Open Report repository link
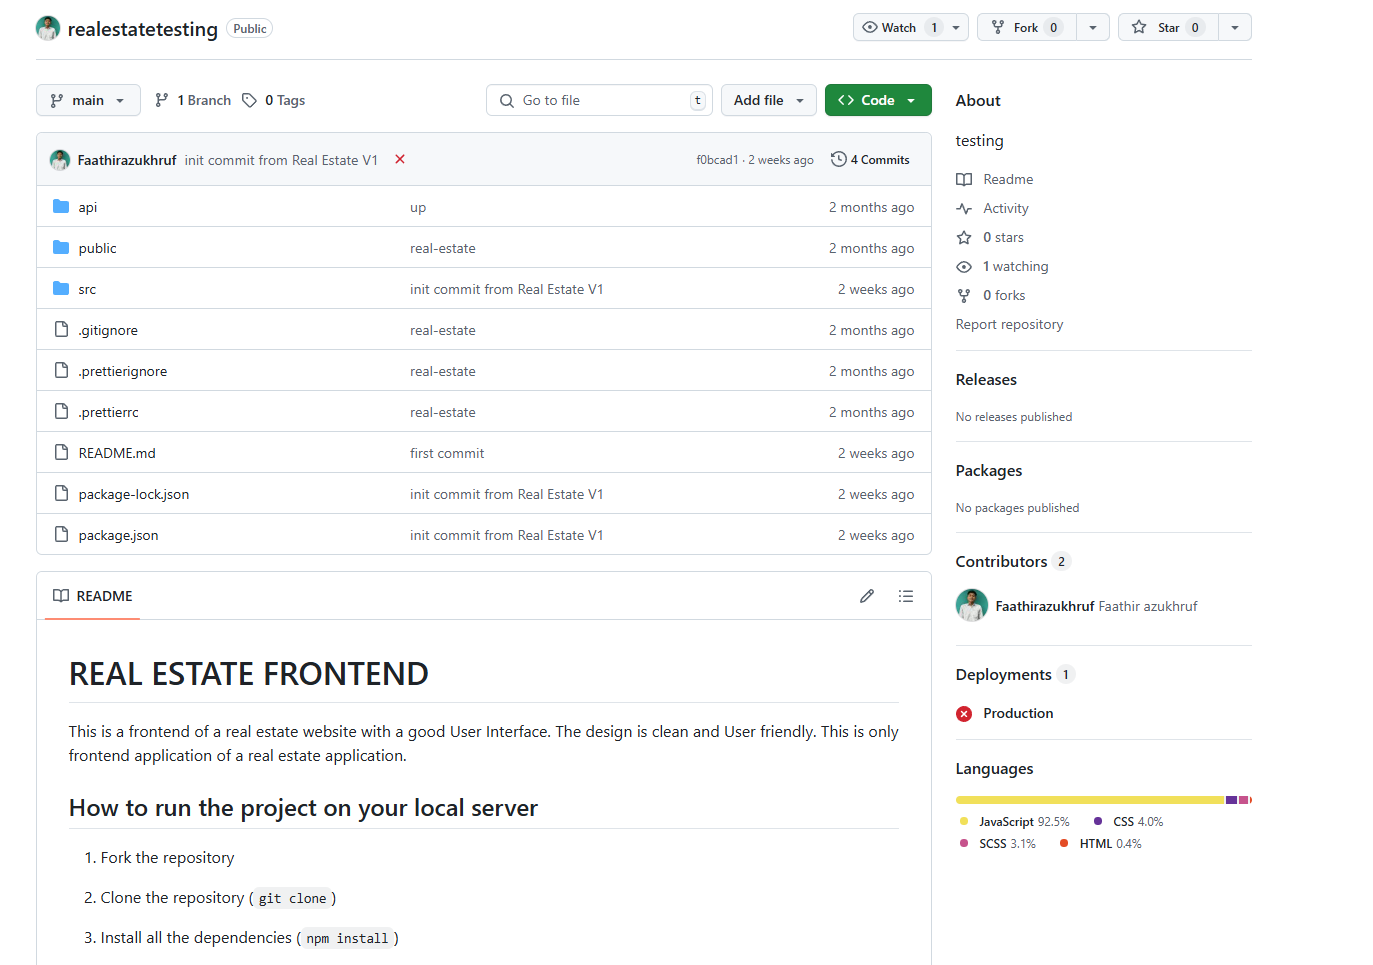This screenshot has width=1373, height=965. click(1009, 325)
